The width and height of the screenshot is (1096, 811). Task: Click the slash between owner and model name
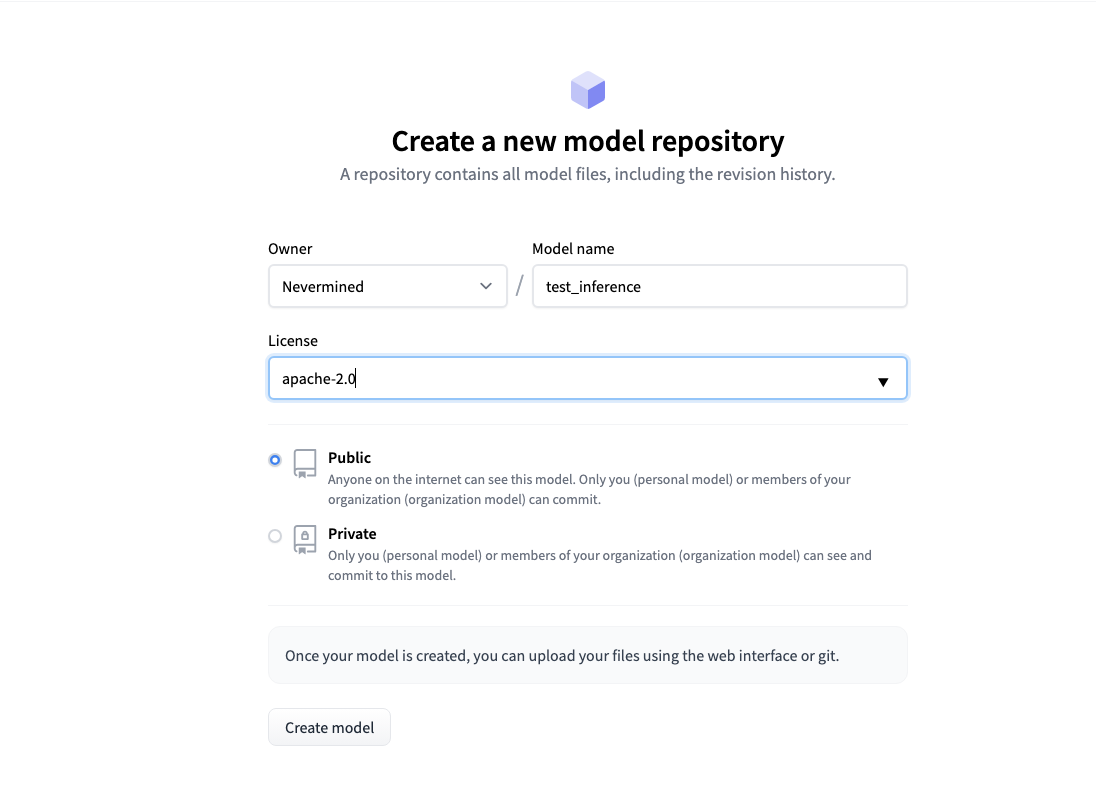519,284
